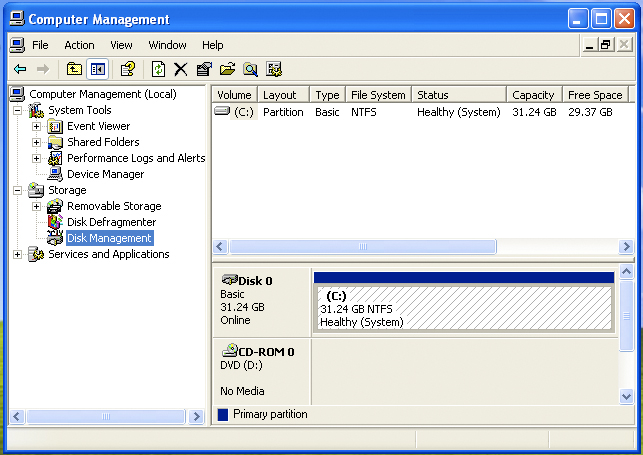Image resolution: width=643 pixels, height=455 pixels.
Task: Sort by the Capacity column header
Action: click(534, 95)
